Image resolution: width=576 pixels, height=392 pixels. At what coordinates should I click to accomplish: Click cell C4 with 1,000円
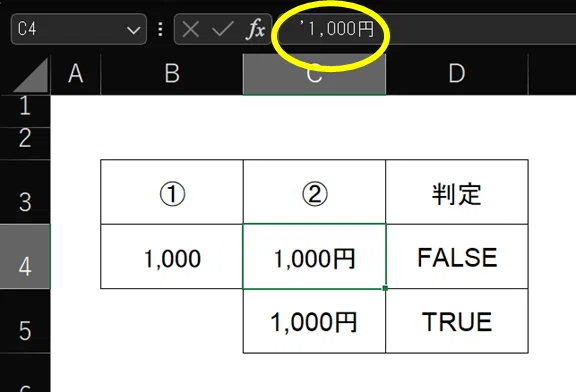click(314, 256)
